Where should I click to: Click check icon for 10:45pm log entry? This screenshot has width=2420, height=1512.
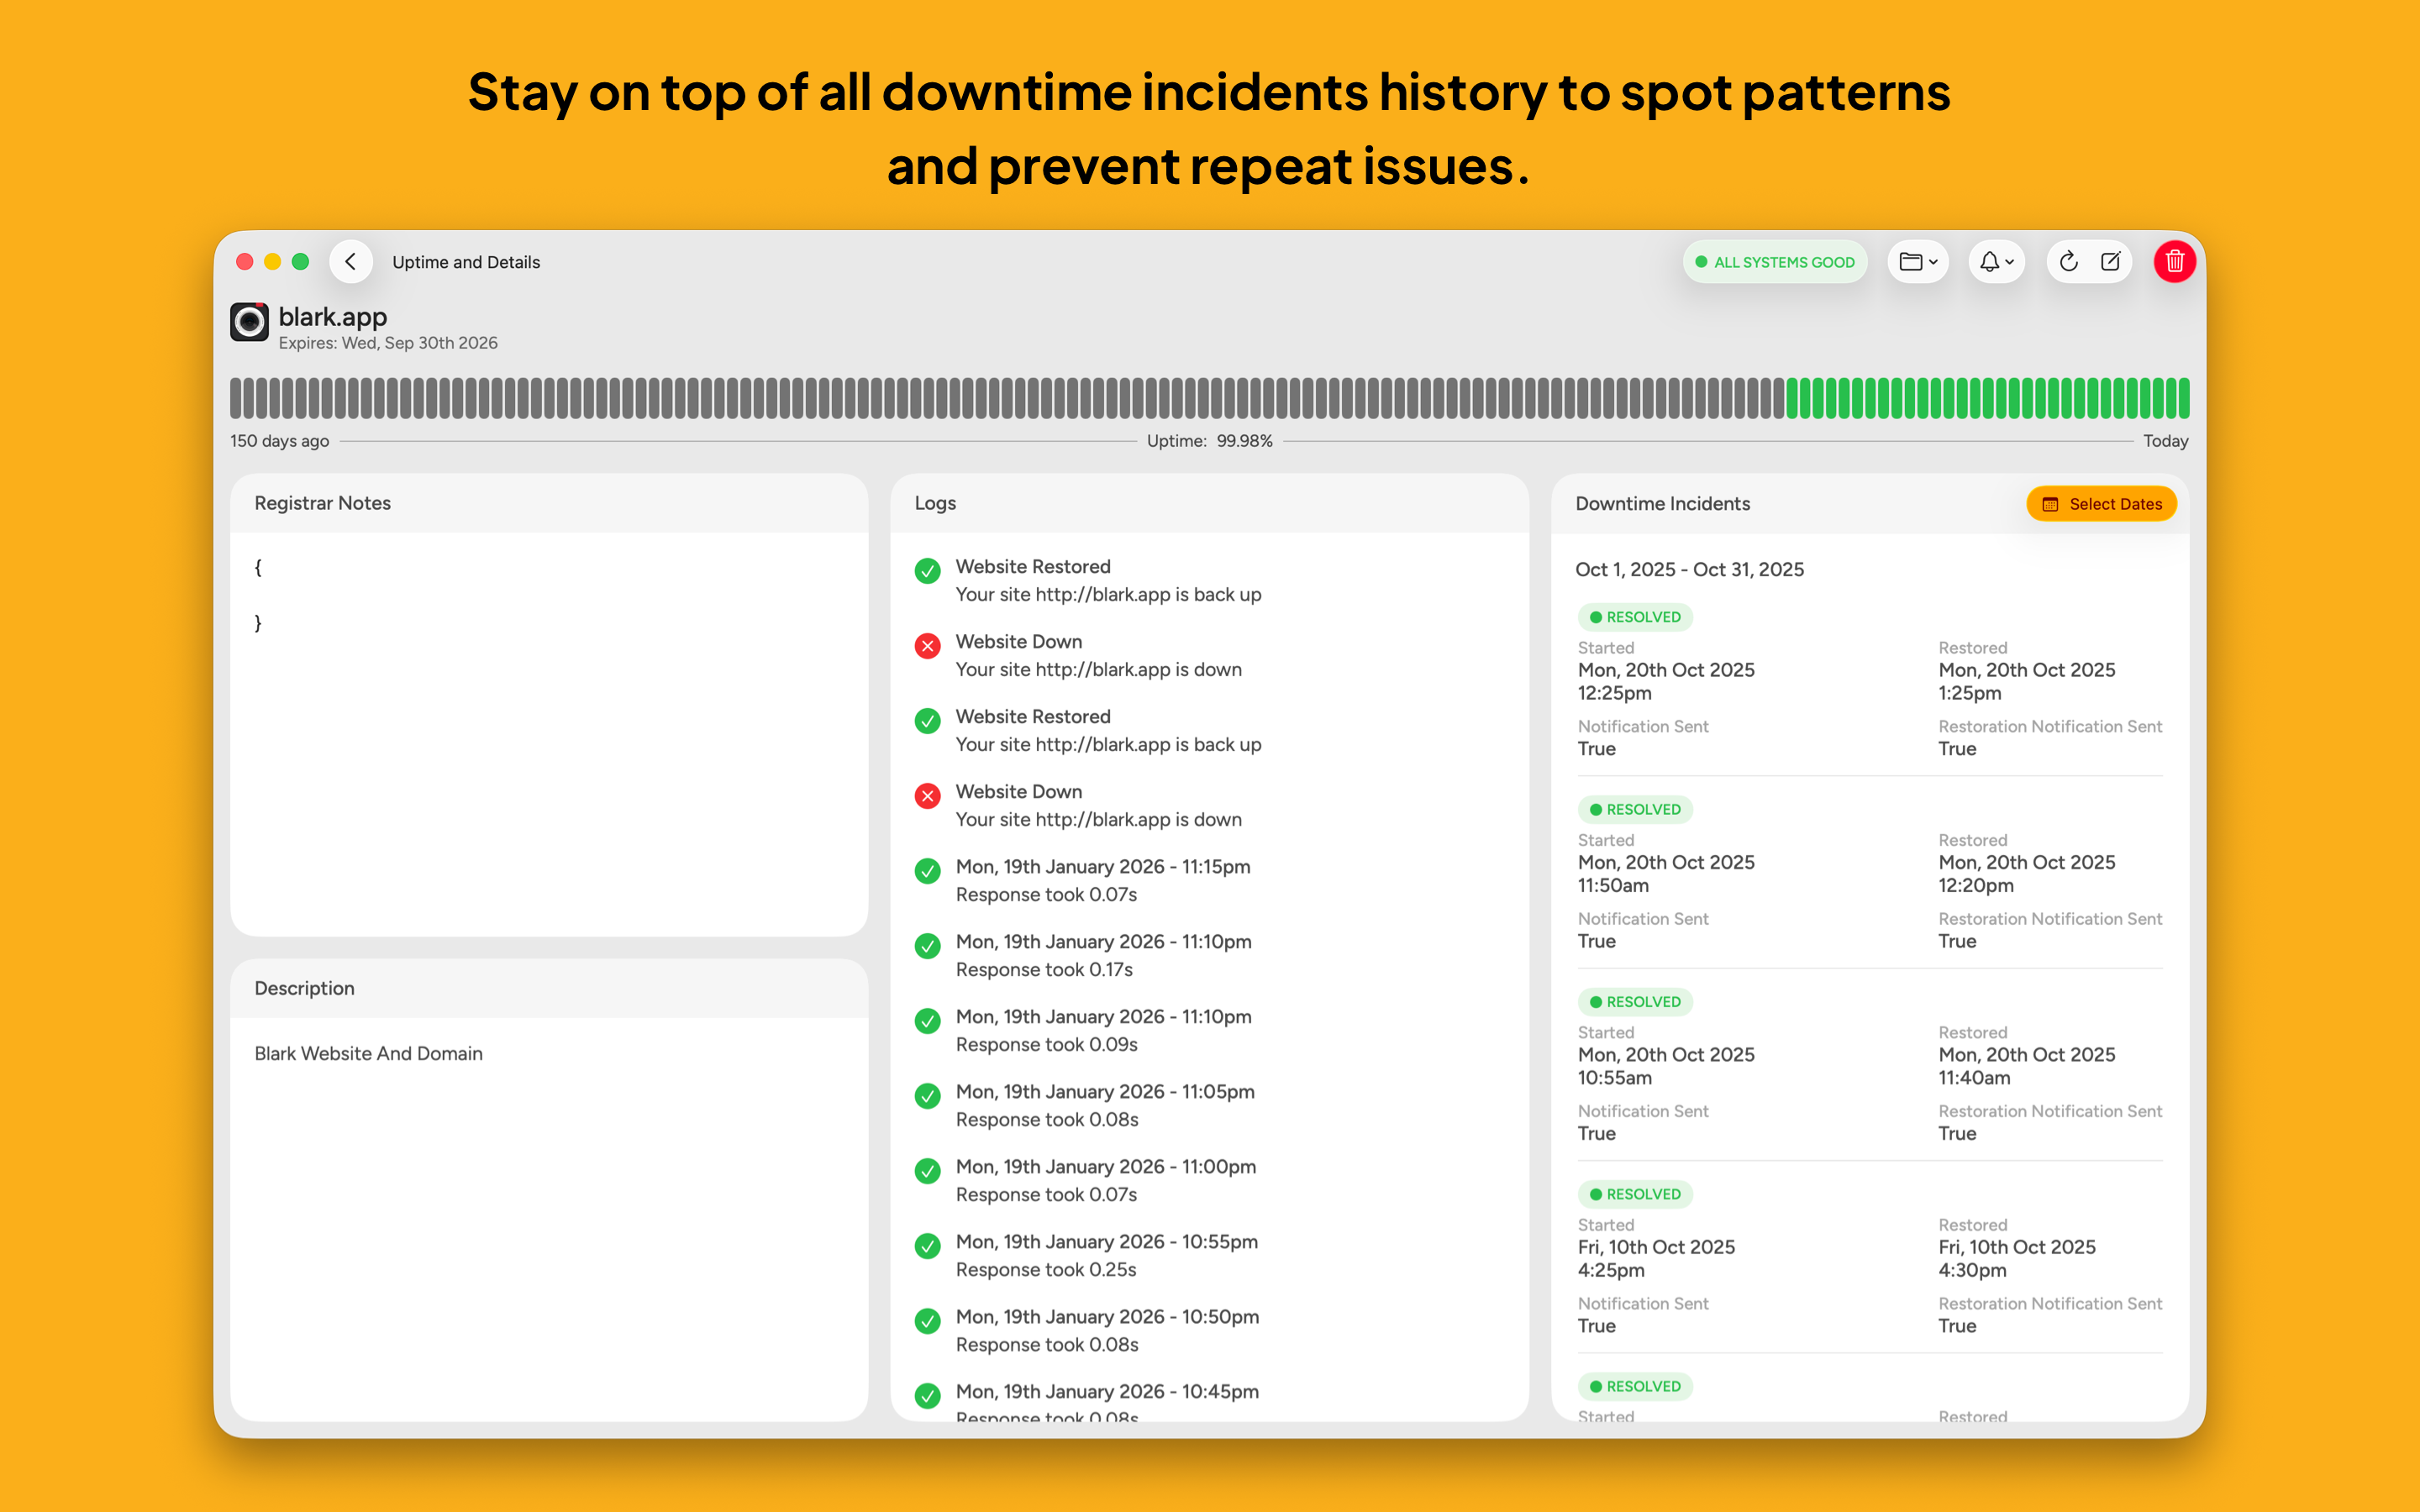pos(928,1395)
